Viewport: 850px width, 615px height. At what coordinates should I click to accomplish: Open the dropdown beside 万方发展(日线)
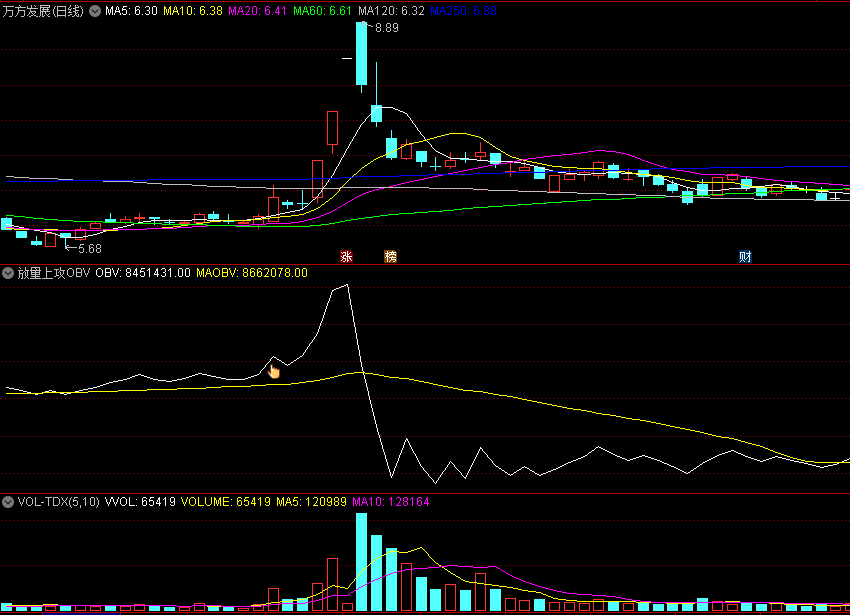click(95, 11)
